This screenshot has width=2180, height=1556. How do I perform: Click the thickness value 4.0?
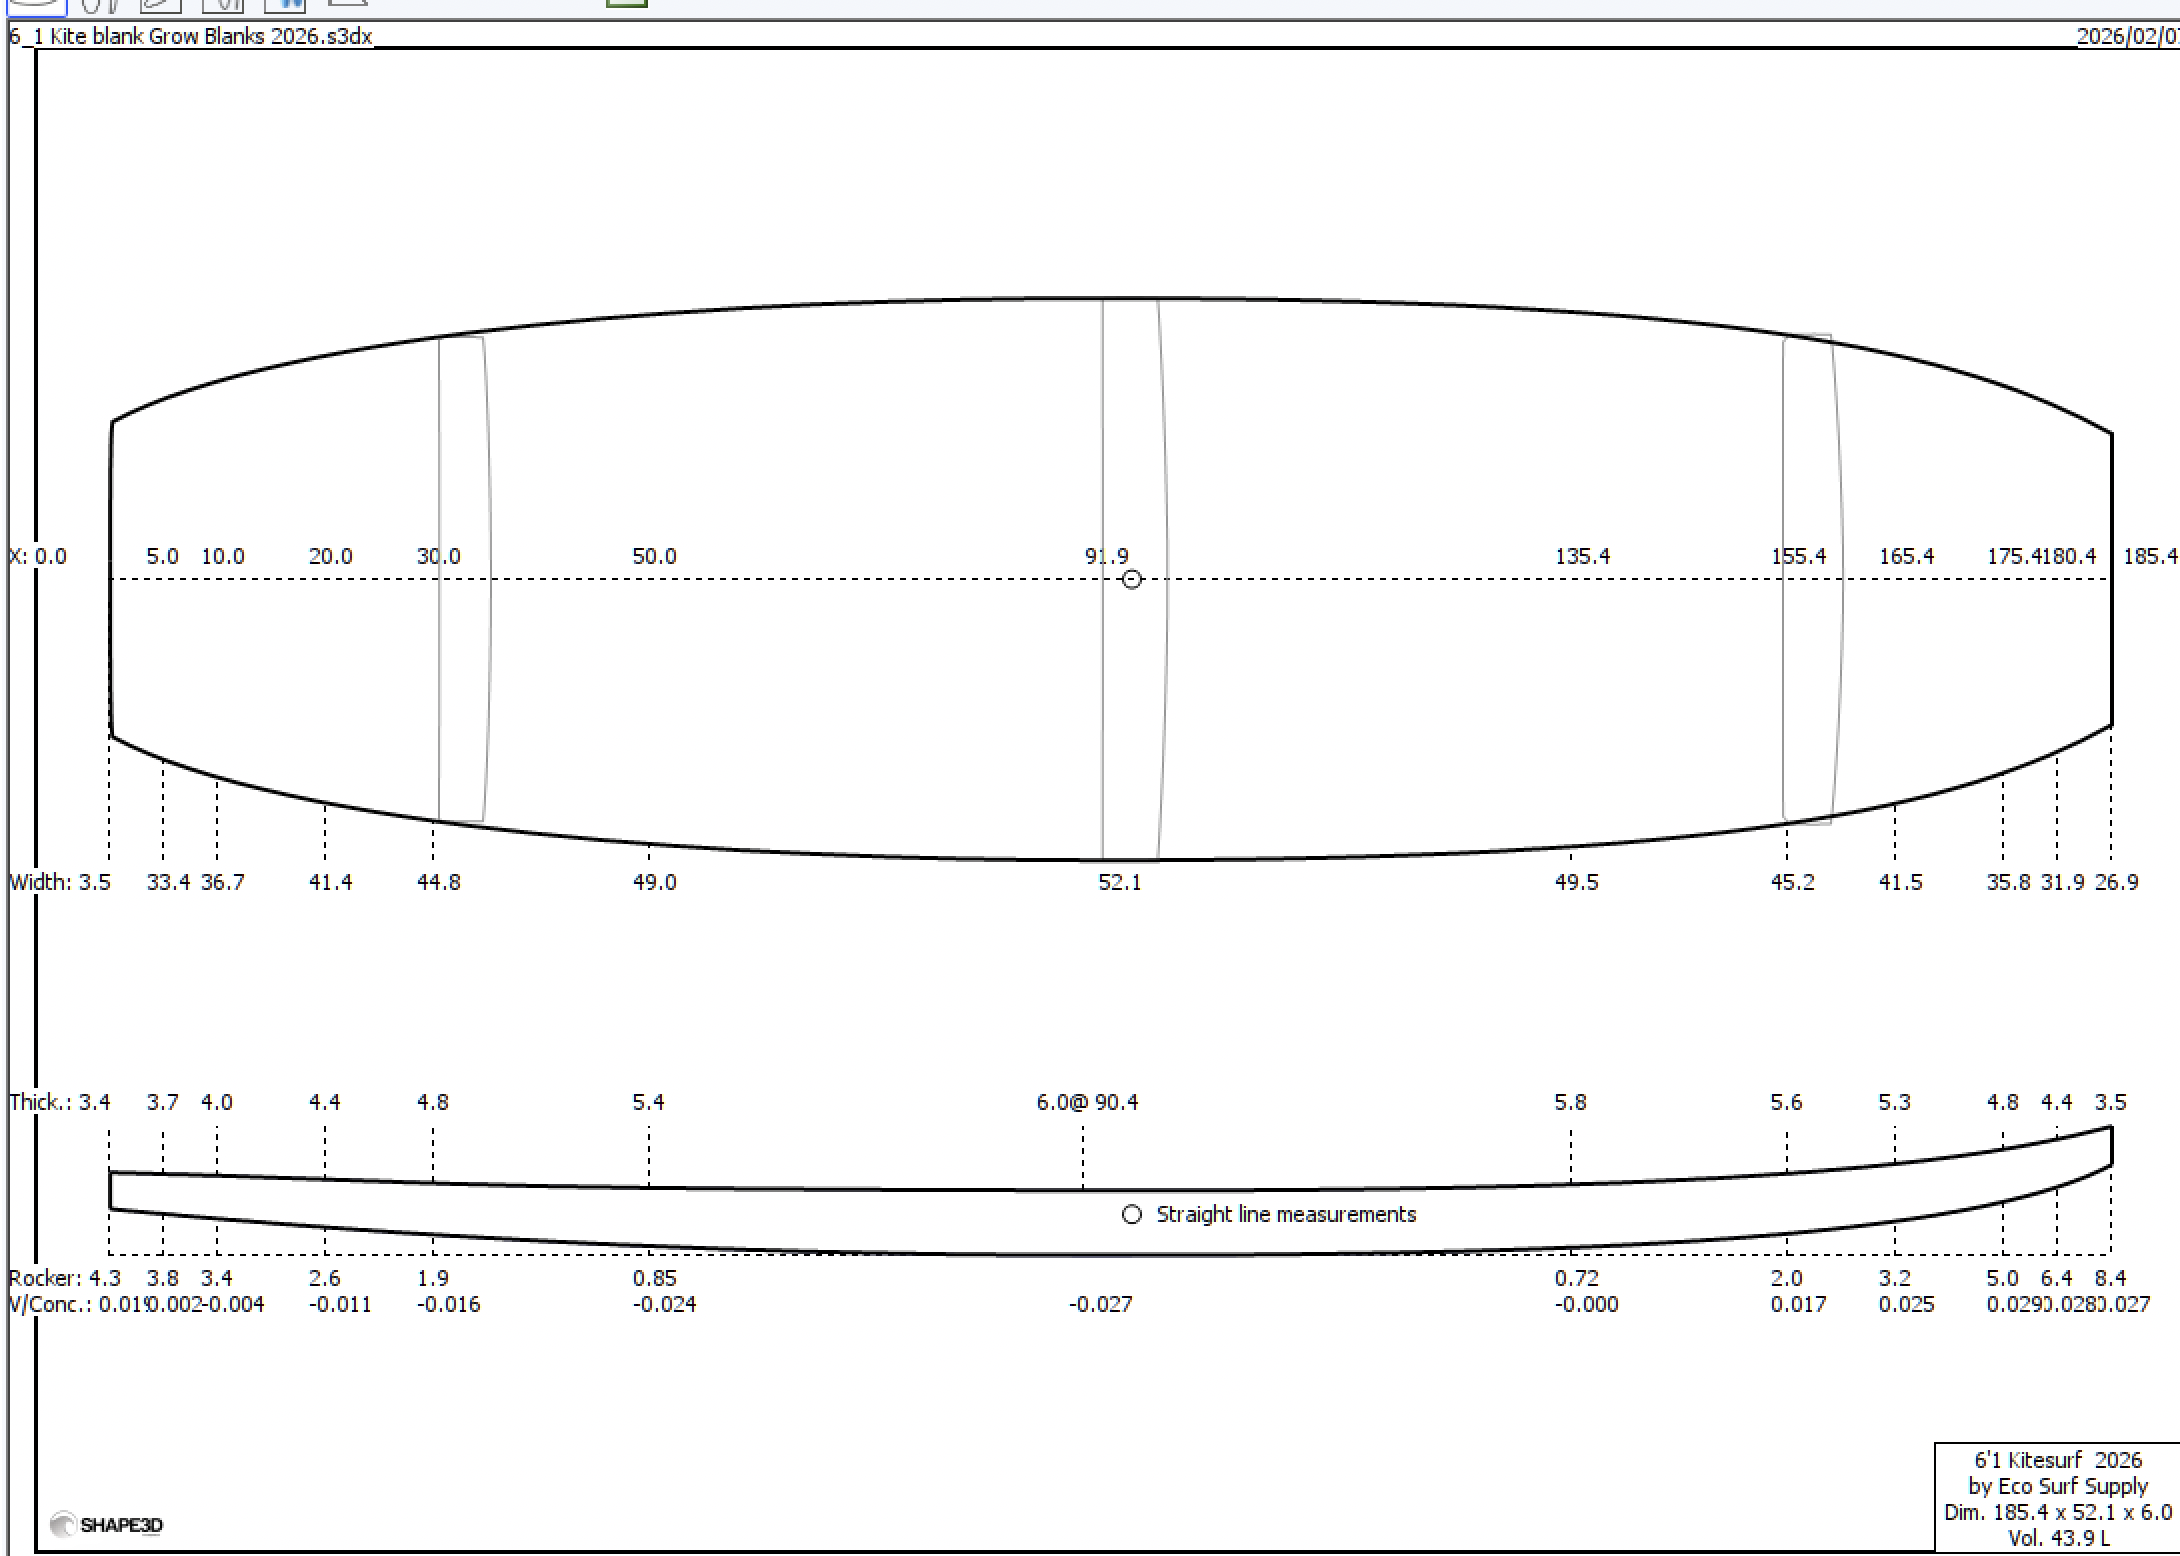(x=216, y=1102)
